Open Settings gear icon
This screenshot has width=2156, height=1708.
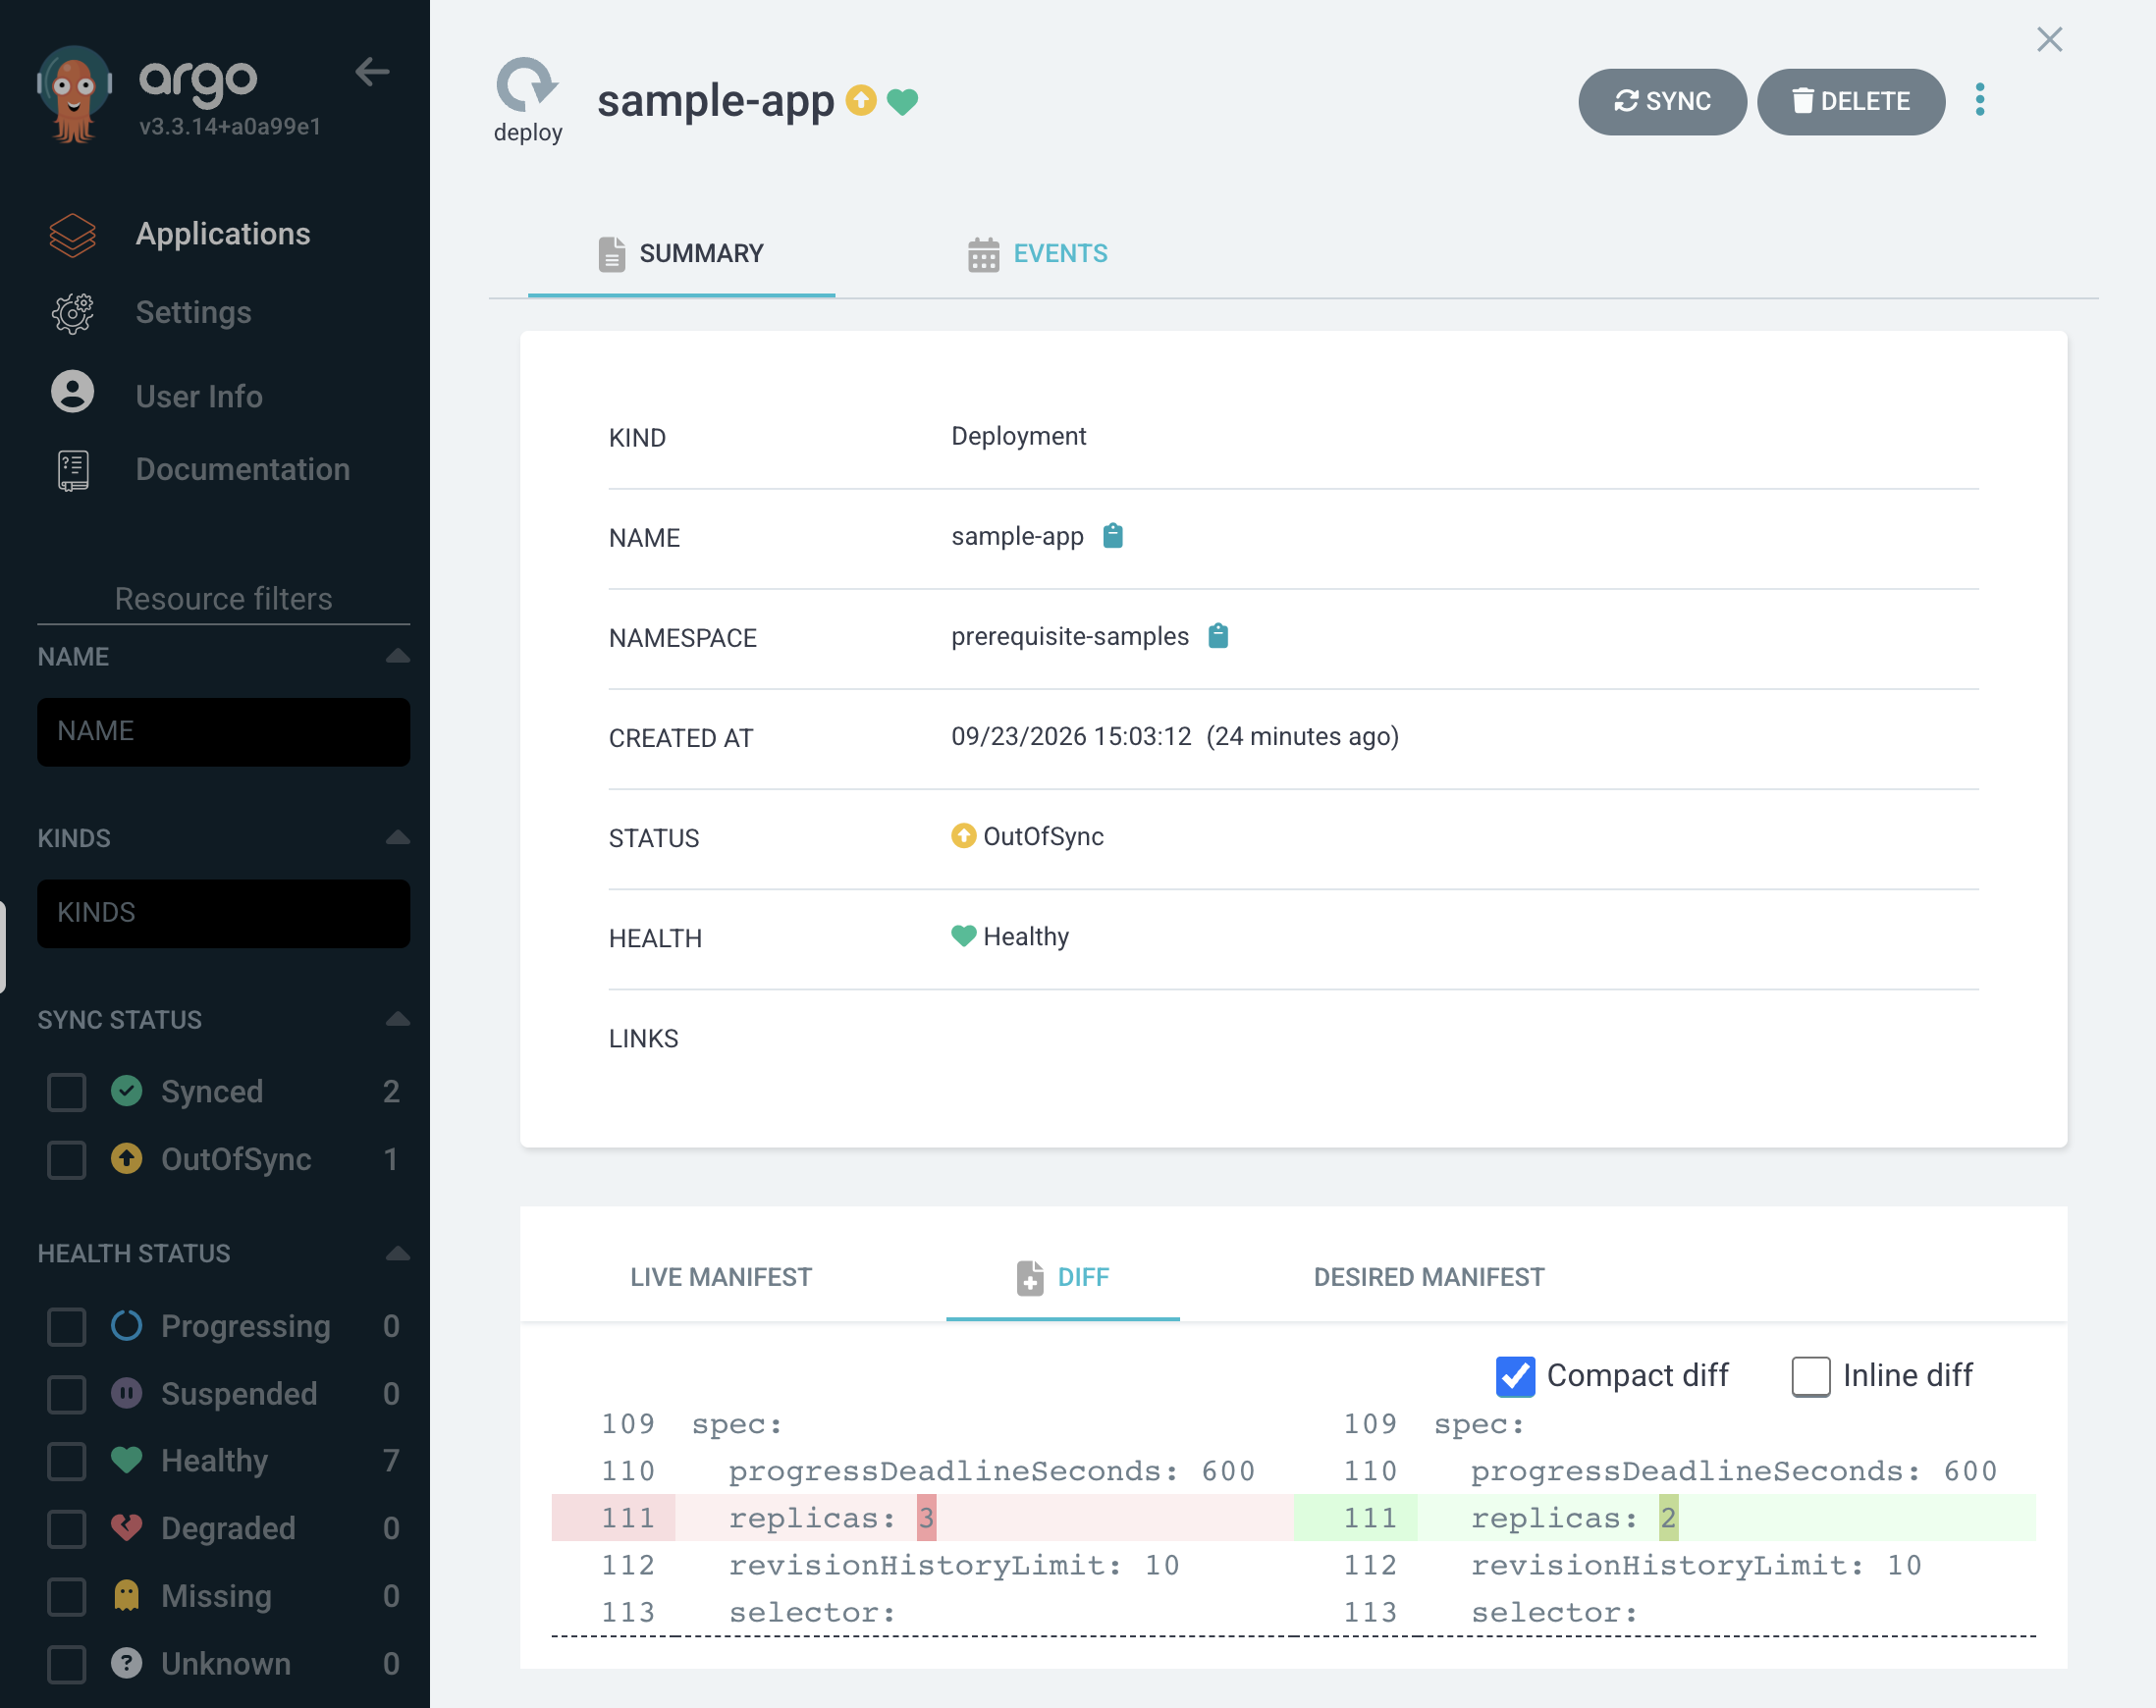tap(73, 313)
